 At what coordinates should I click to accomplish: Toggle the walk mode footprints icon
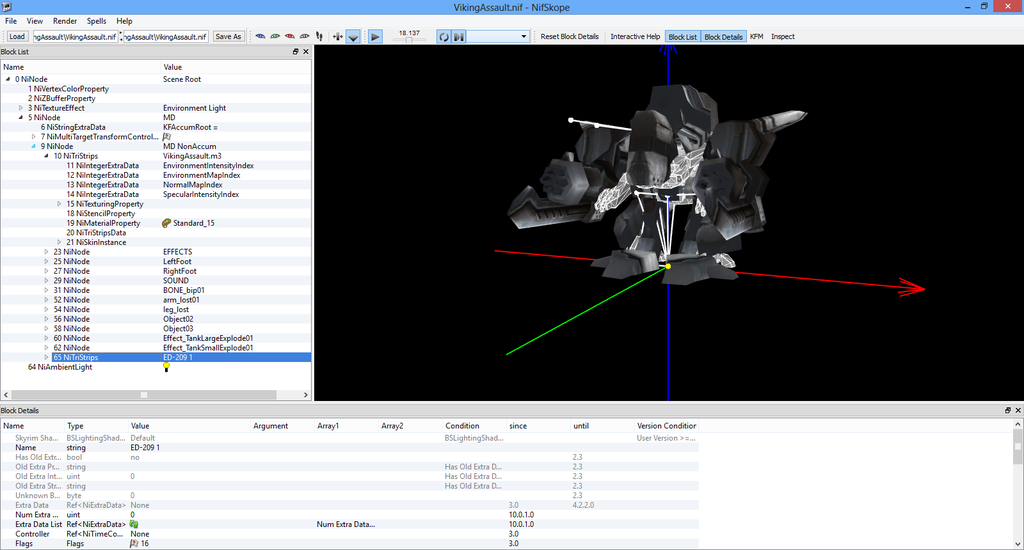click(319, 37)
